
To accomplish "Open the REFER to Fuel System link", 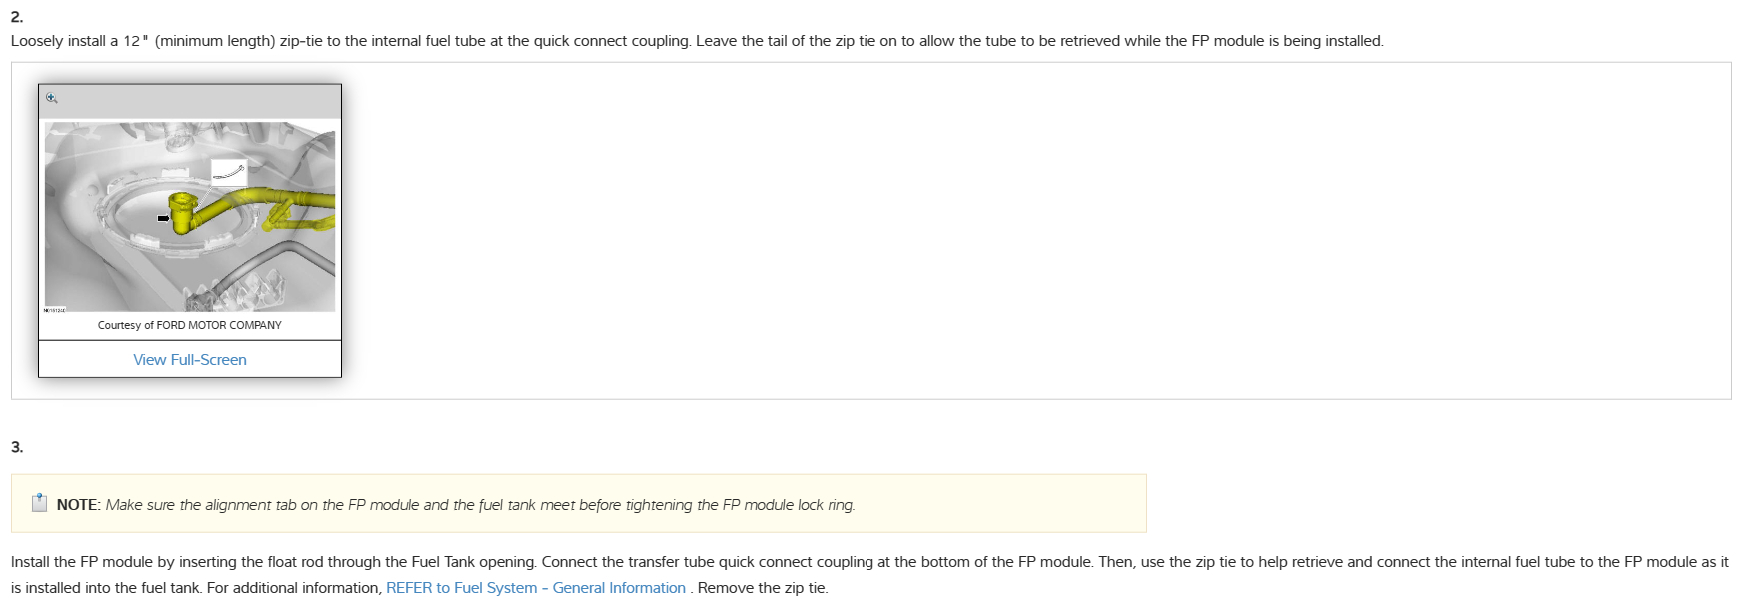I will (536, 588).
